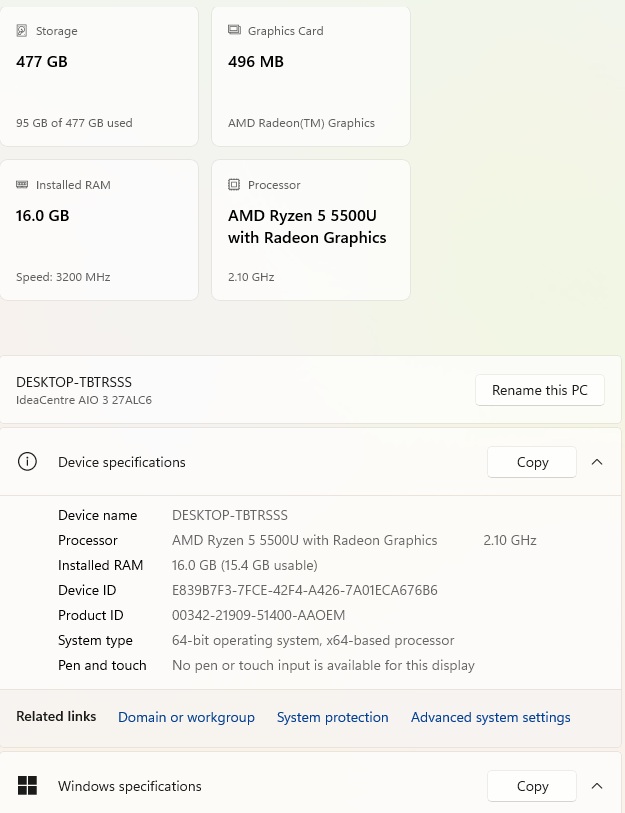
Task: Click the 16.0 GB RAM card value
Action: tap(43, 216)
